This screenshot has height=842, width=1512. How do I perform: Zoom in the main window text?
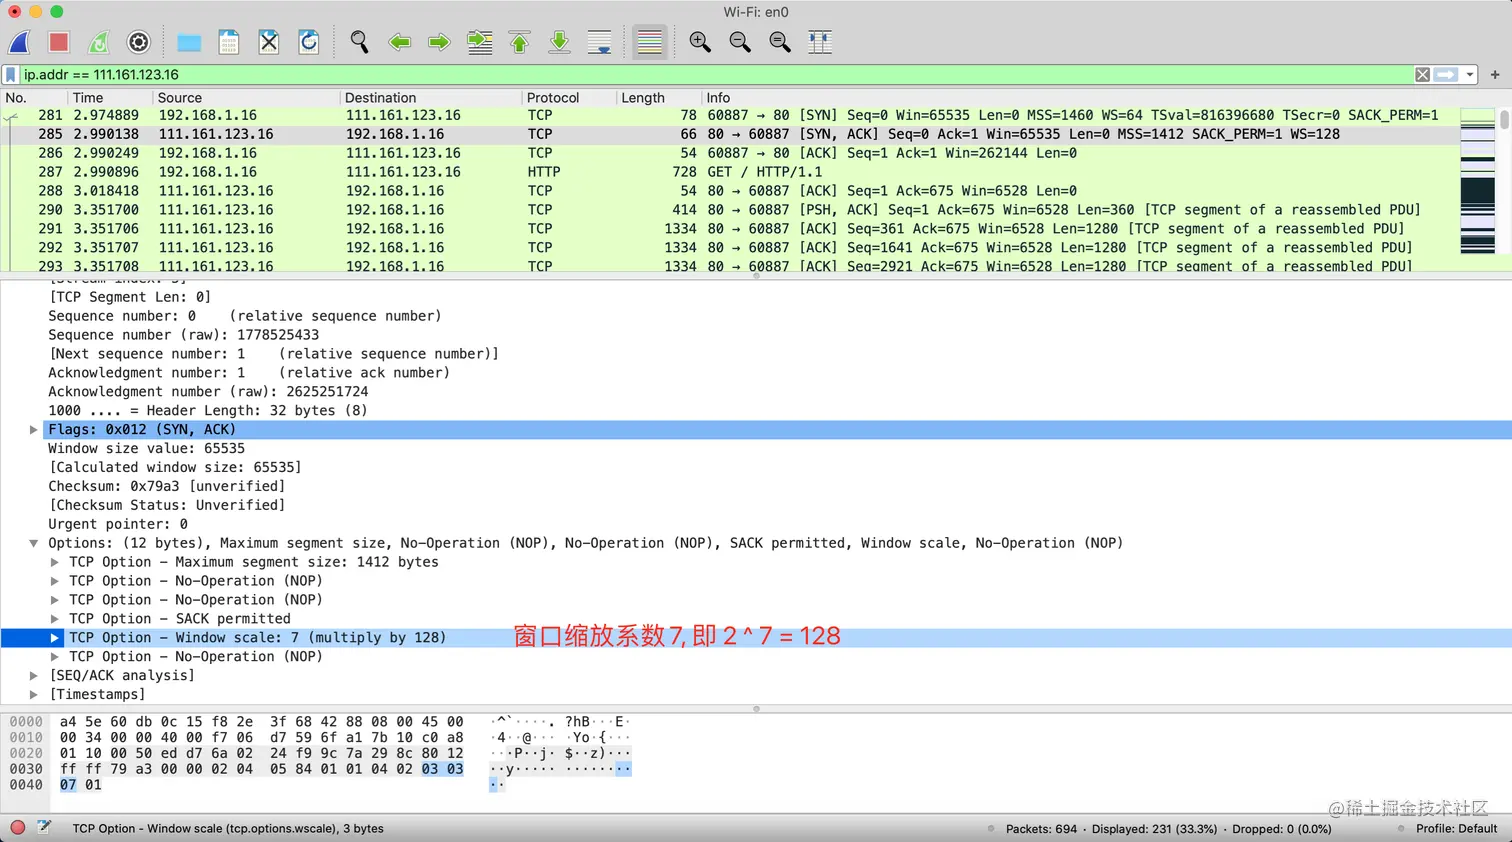click(700, 42)
